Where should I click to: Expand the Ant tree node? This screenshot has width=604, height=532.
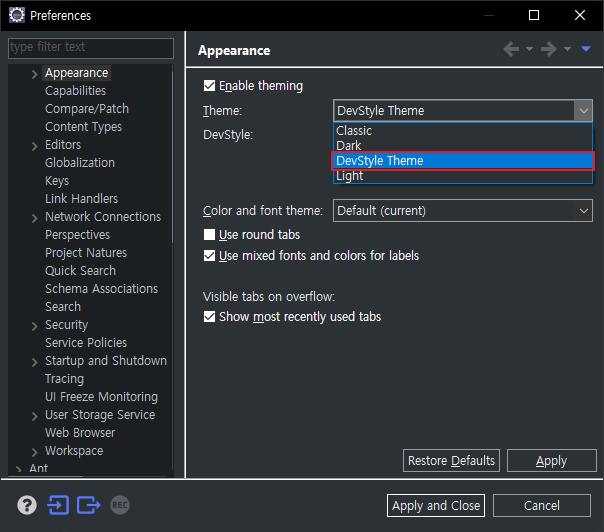pos(18,469)
